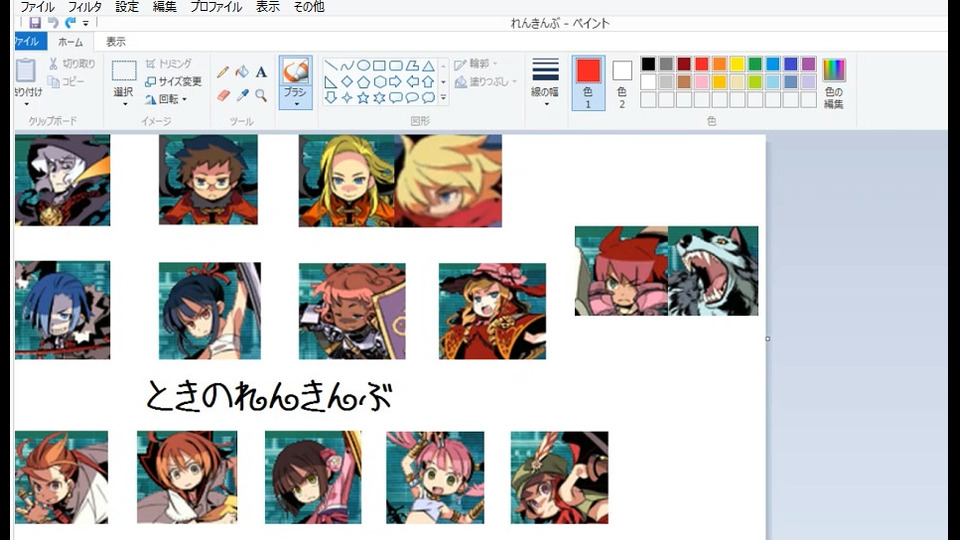The height and width of the screenshot is (540, 960).
Task: Switch to the Paint 表示 ribbon tab
Action: [x=116, y=42]
